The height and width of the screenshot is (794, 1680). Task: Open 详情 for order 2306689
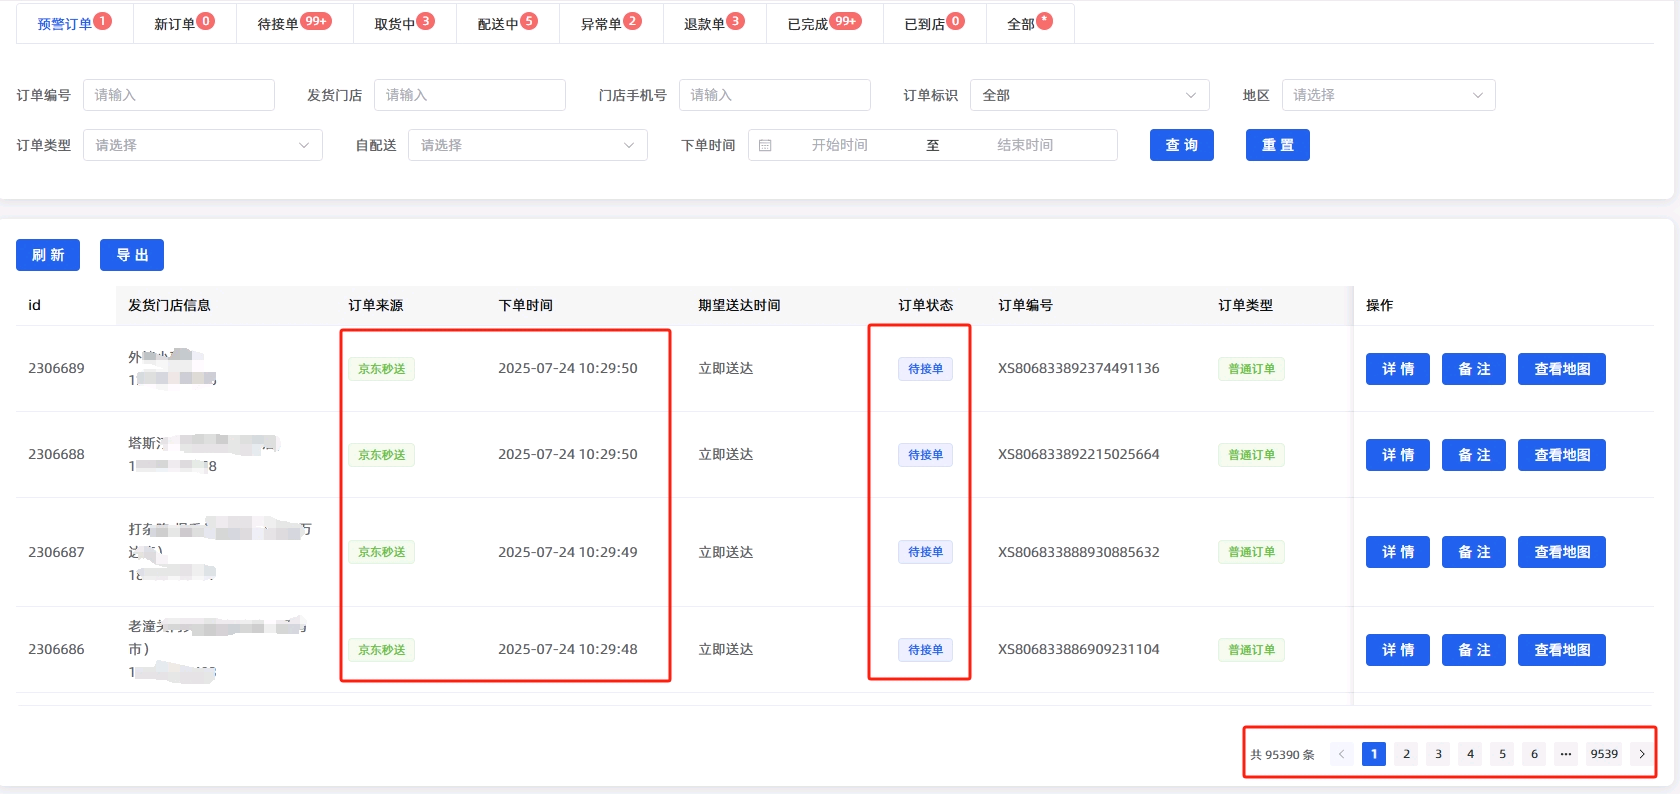pos(1398,369)
